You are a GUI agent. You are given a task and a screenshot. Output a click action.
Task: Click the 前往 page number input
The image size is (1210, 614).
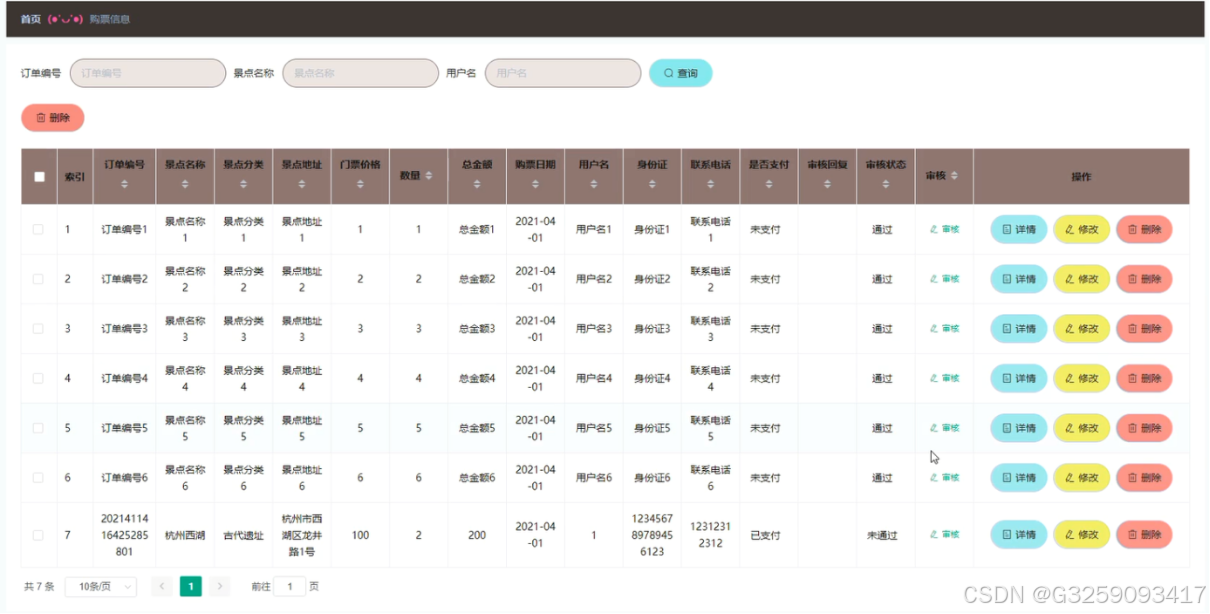click(x=290, y=587)
